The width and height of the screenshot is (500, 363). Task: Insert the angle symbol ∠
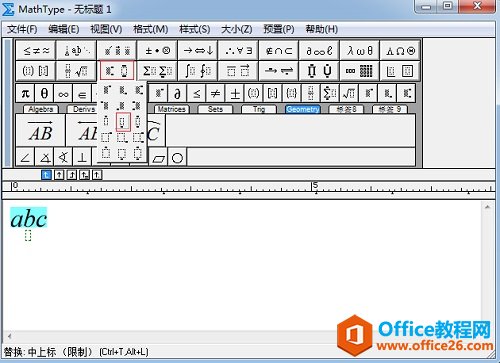coord(25,157)
